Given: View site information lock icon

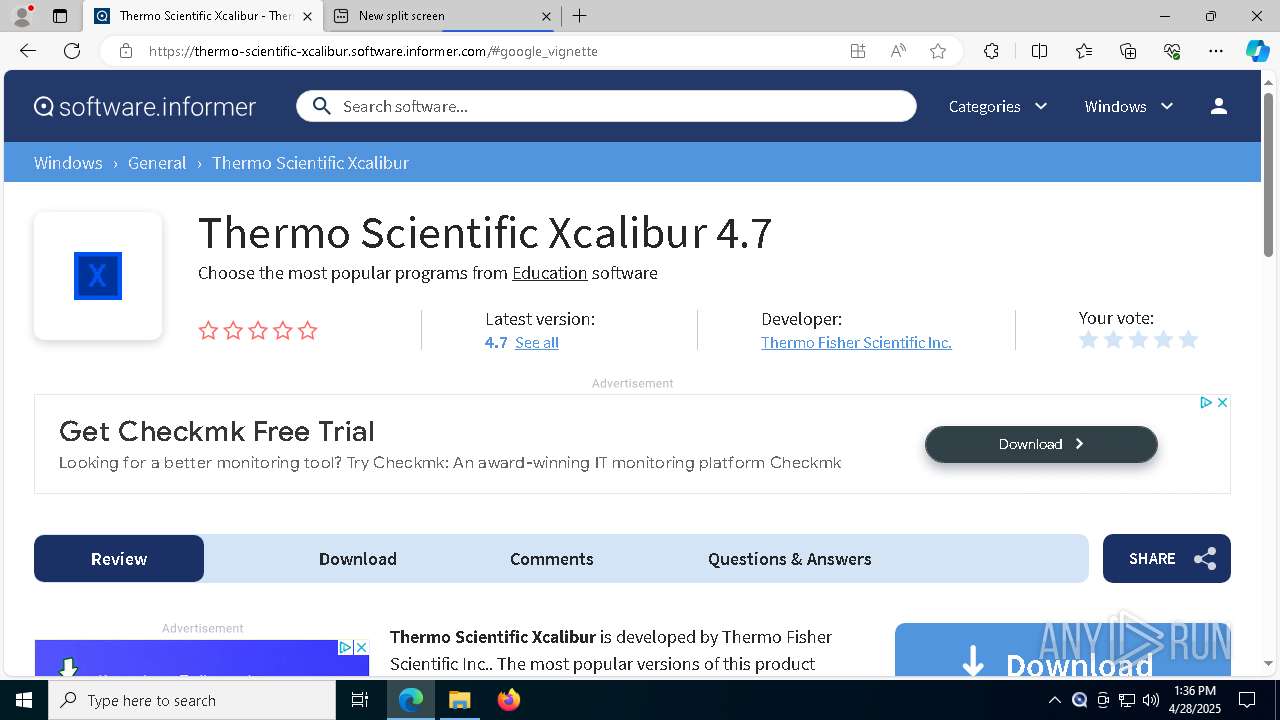Looking at the screenshot, I should (126, 51).
